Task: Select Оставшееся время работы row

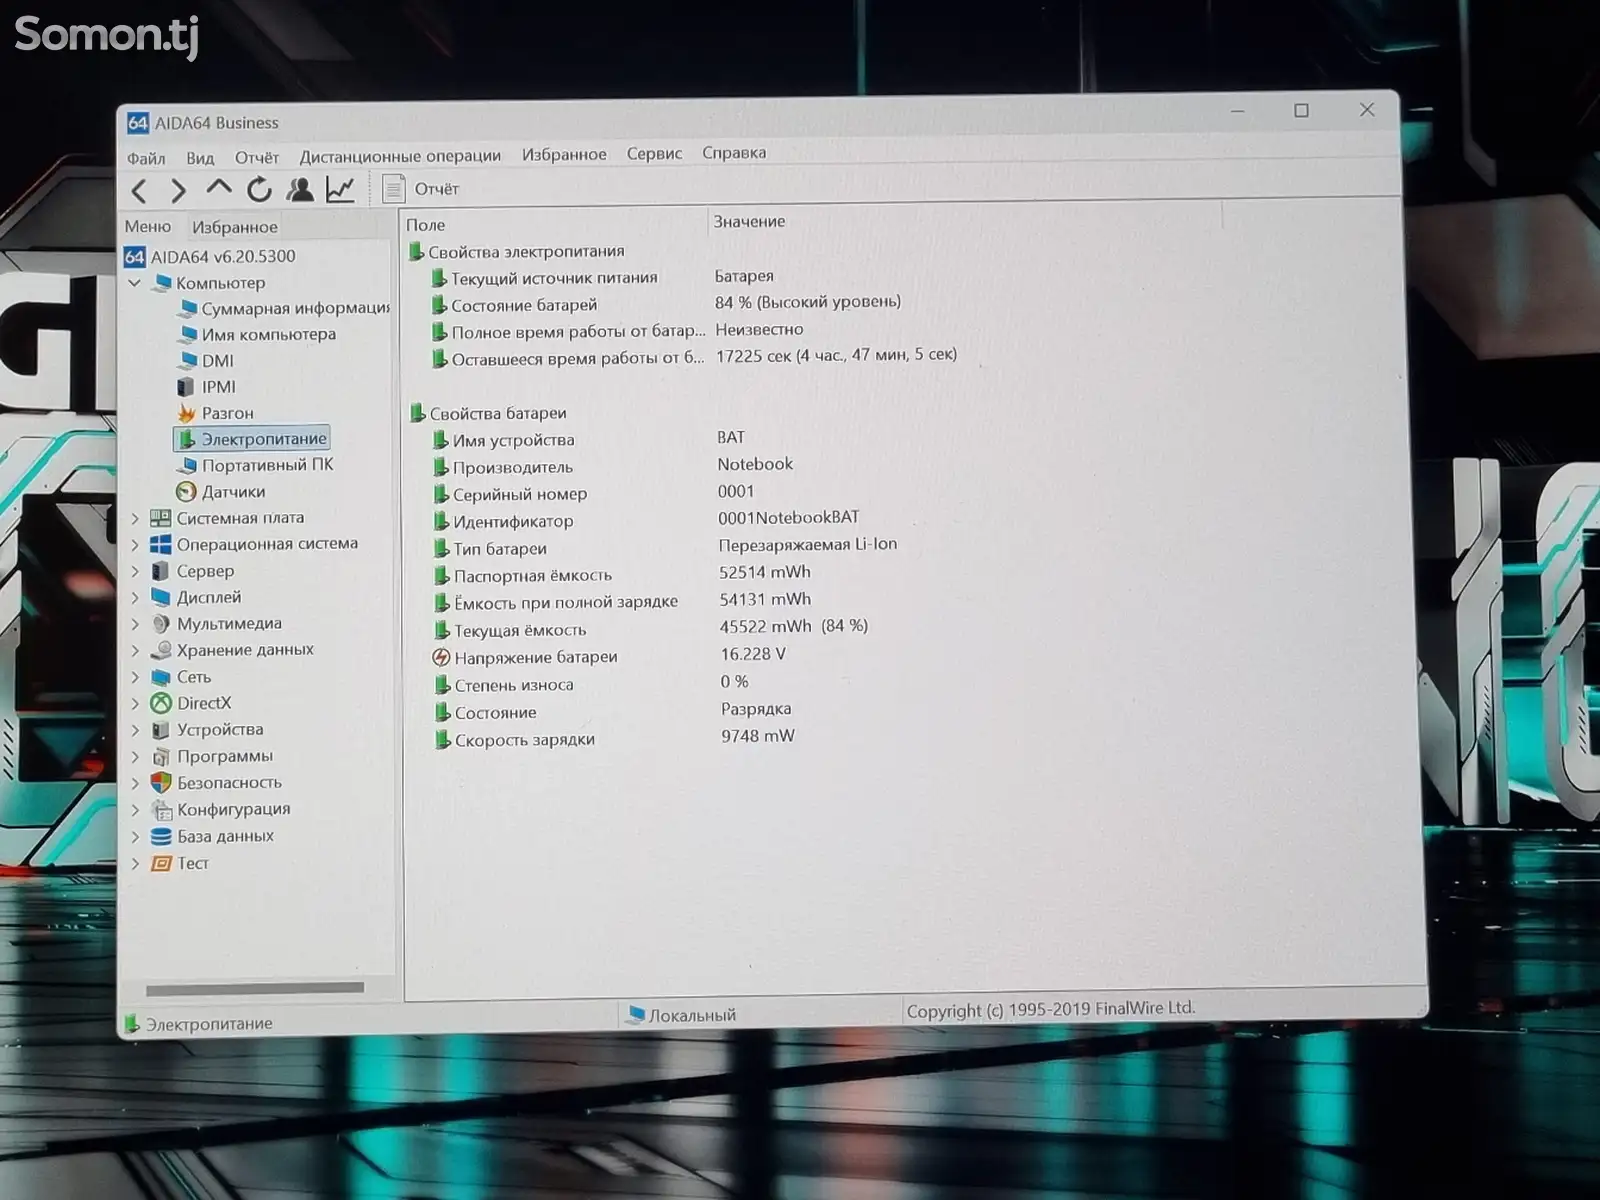Action: [694, 357]
